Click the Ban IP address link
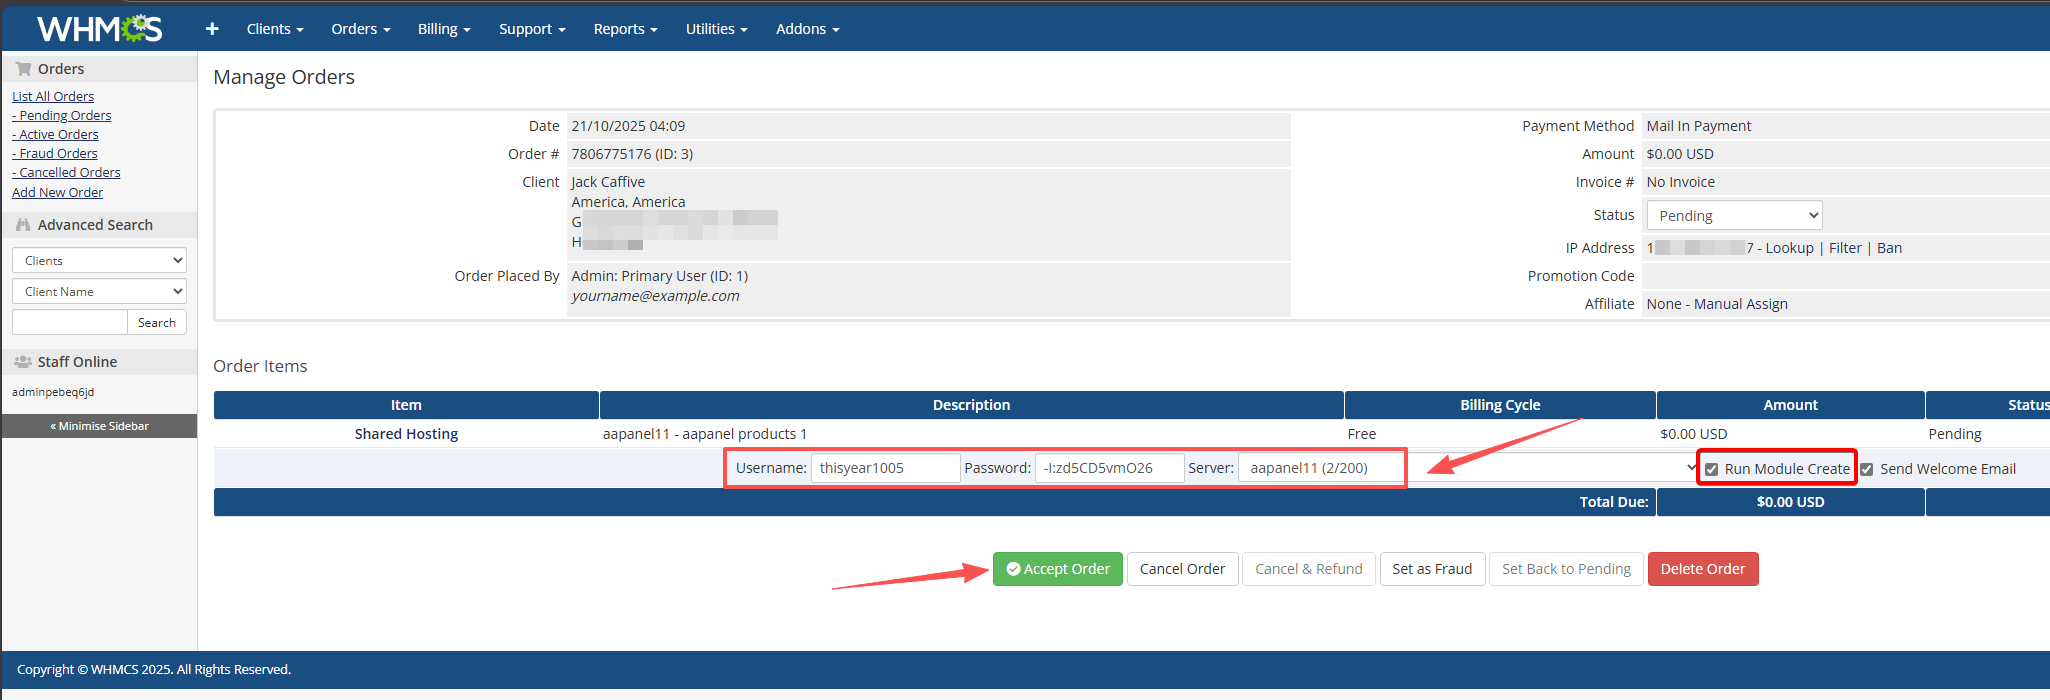This screenshot has height=700, width=2050. pyautogui.click(x=1889, y=248)
